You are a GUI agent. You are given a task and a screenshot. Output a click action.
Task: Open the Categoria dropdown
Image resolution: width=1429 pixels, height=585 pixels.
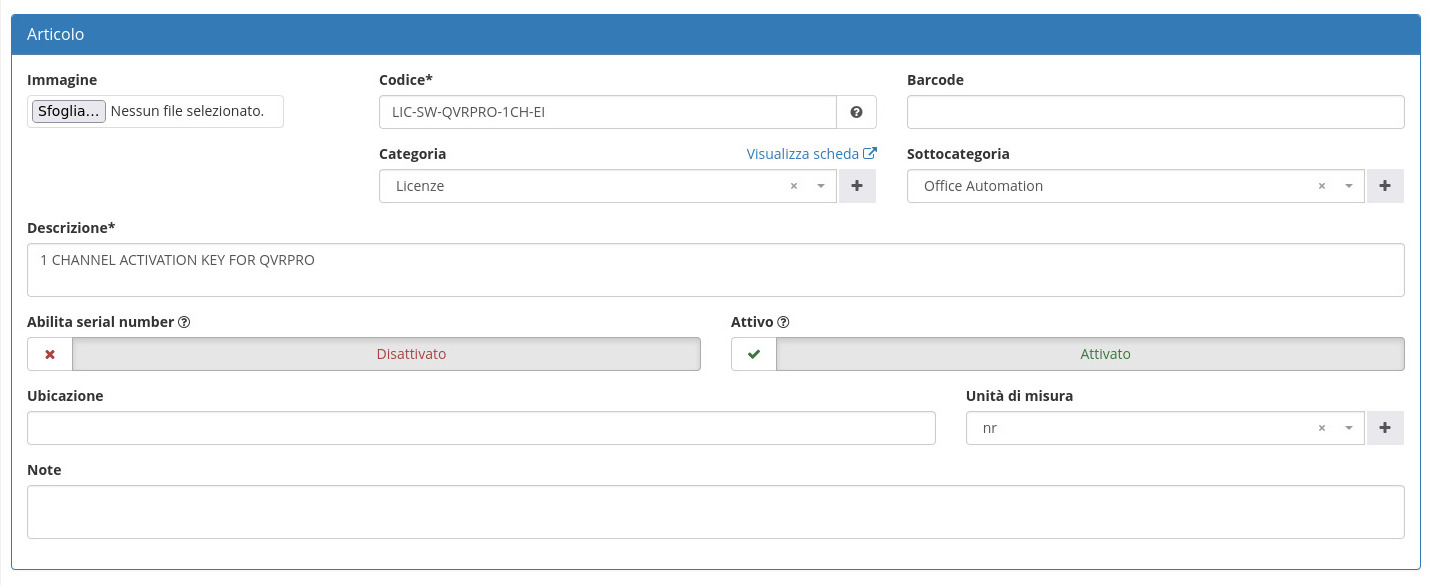click(x=600, y=186)
